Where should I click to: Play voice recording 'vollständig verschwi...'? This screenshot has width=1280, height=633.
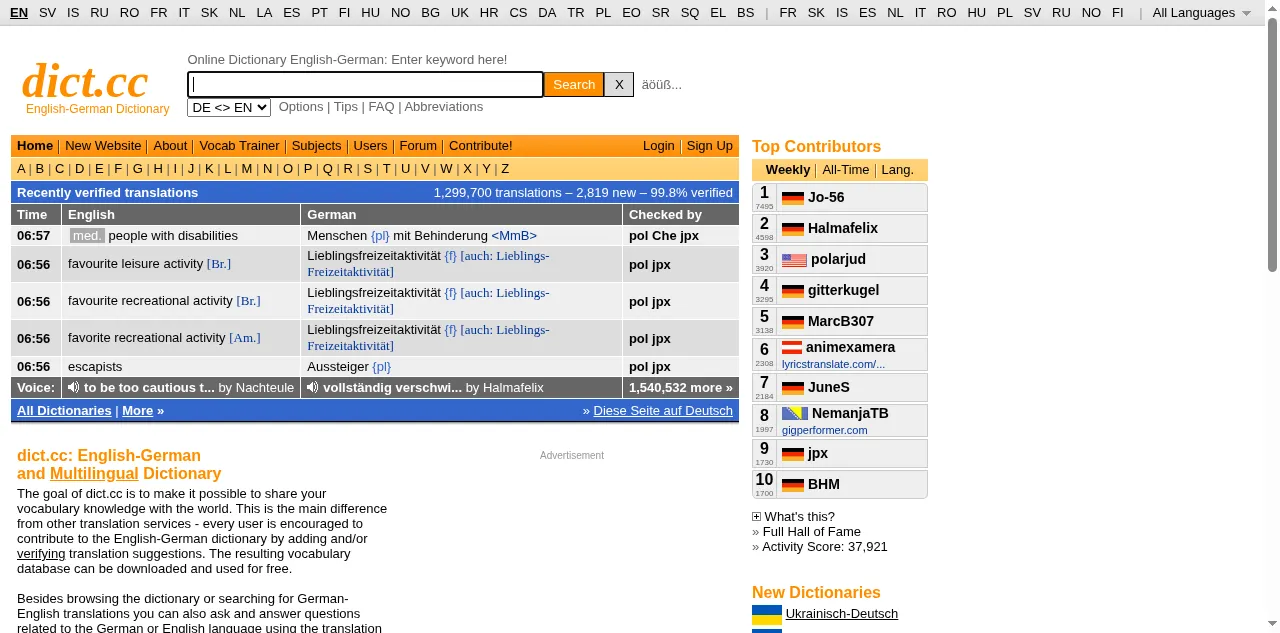point(313,387)
